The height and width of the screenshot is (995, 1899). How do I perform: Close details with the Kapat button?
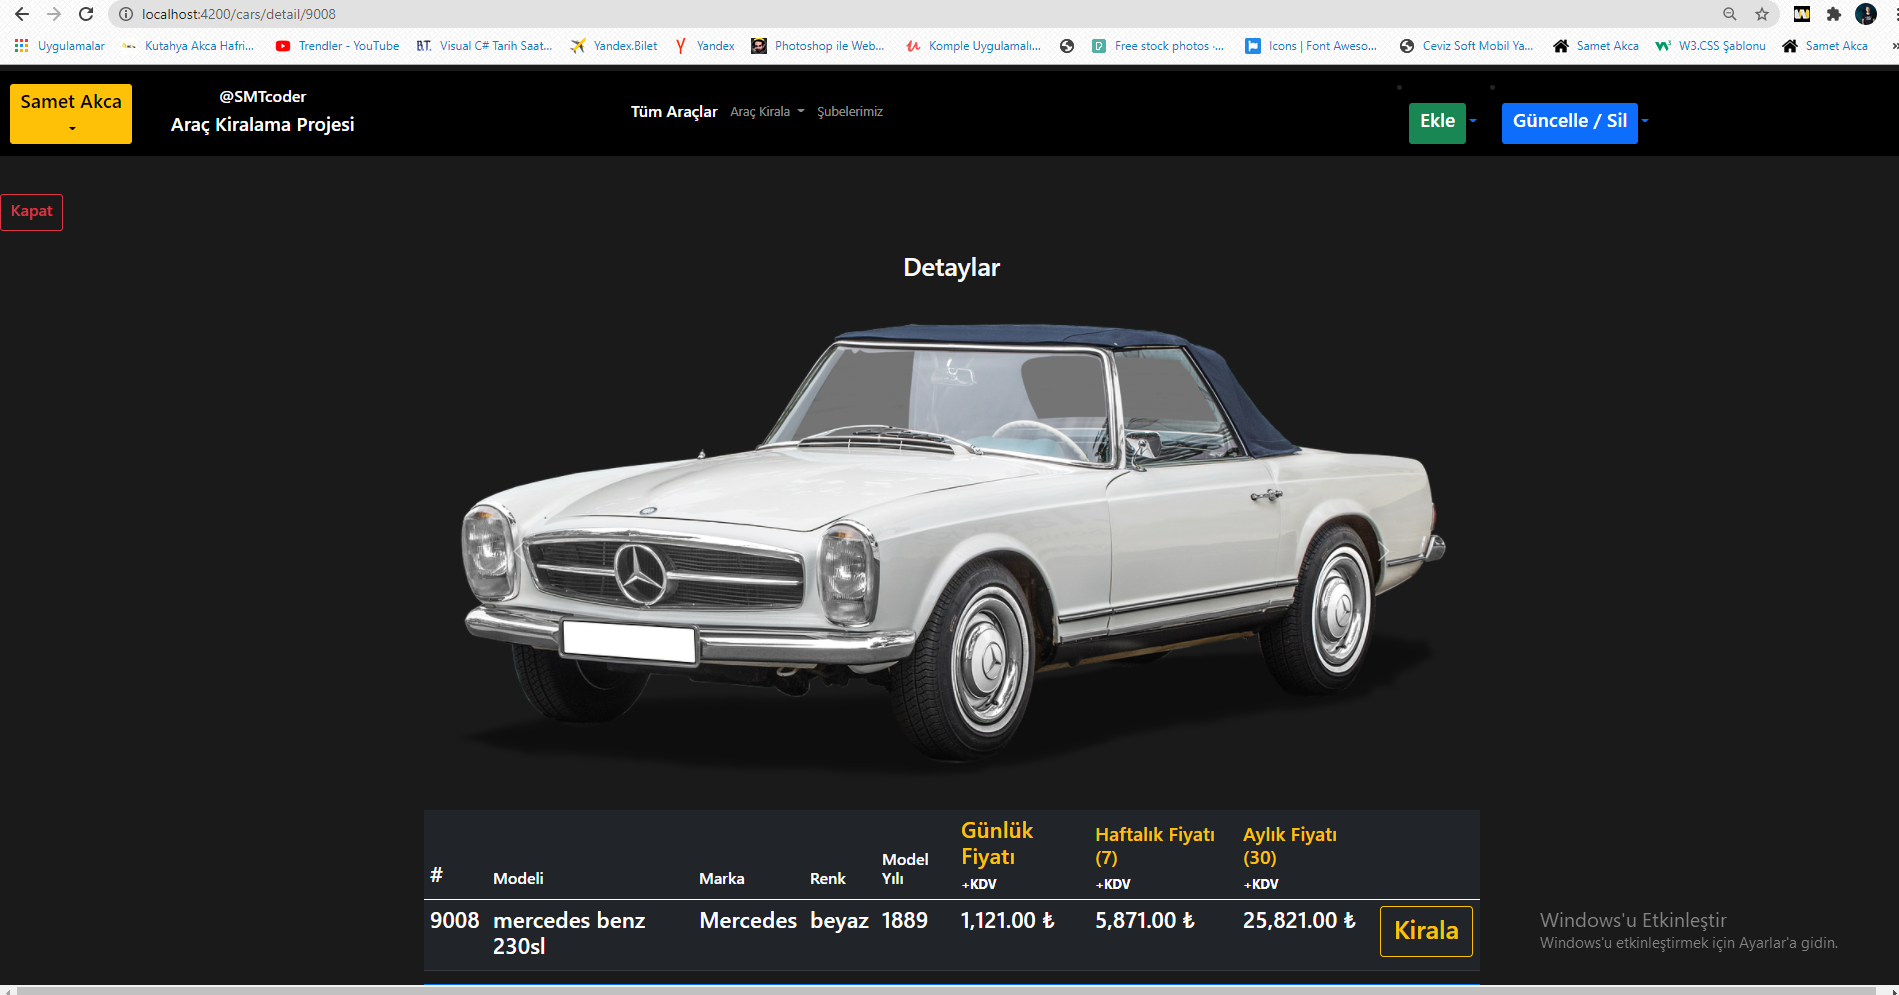click(31, 211)
